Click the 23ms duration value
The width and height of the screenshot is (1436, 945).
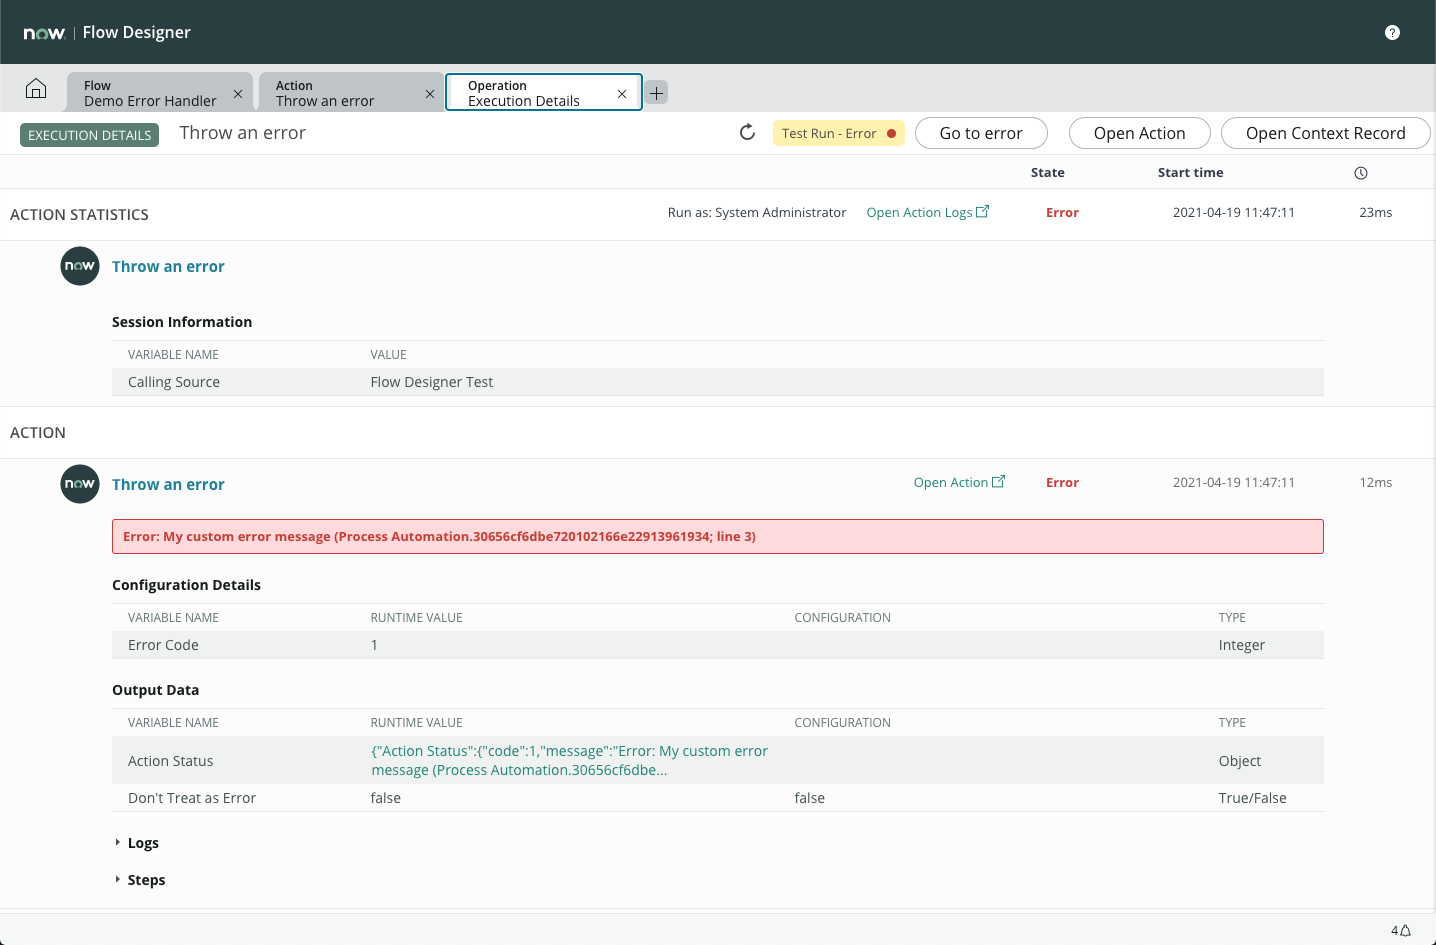point(1375,212)
